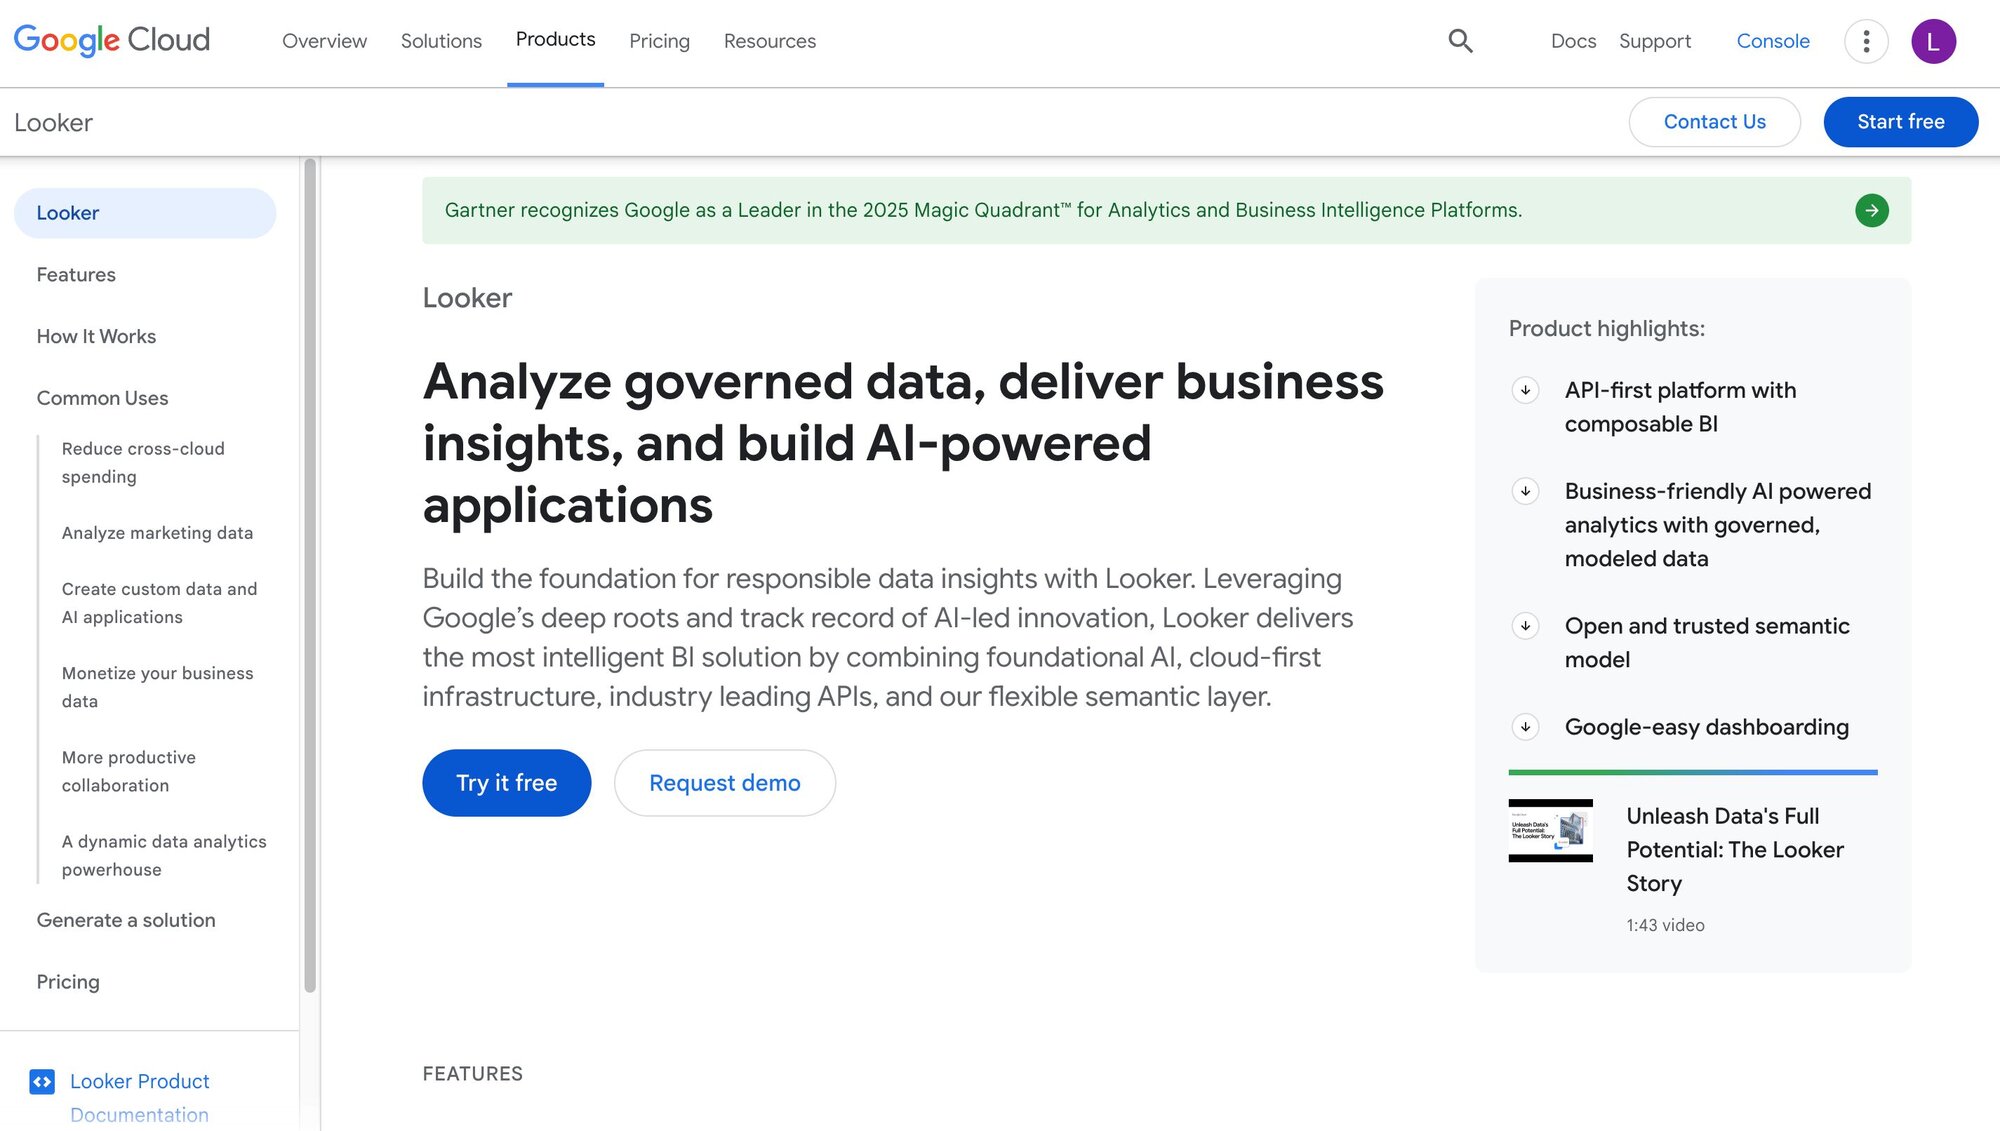The width and height of the screenshot is (2000, 1131).
Task: Click the sidebar vertical scrollbar
Action: point(310,575)
